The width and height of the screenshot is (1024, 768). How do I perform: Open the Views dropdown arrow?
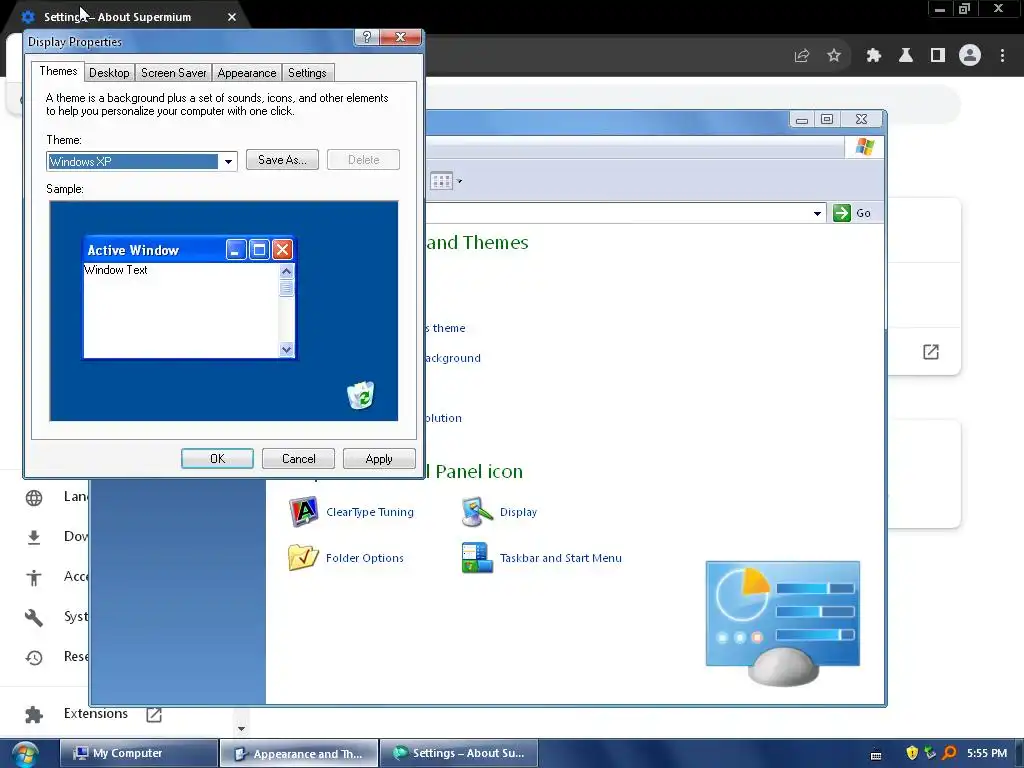pyautogui.click(x=459, y=181)
